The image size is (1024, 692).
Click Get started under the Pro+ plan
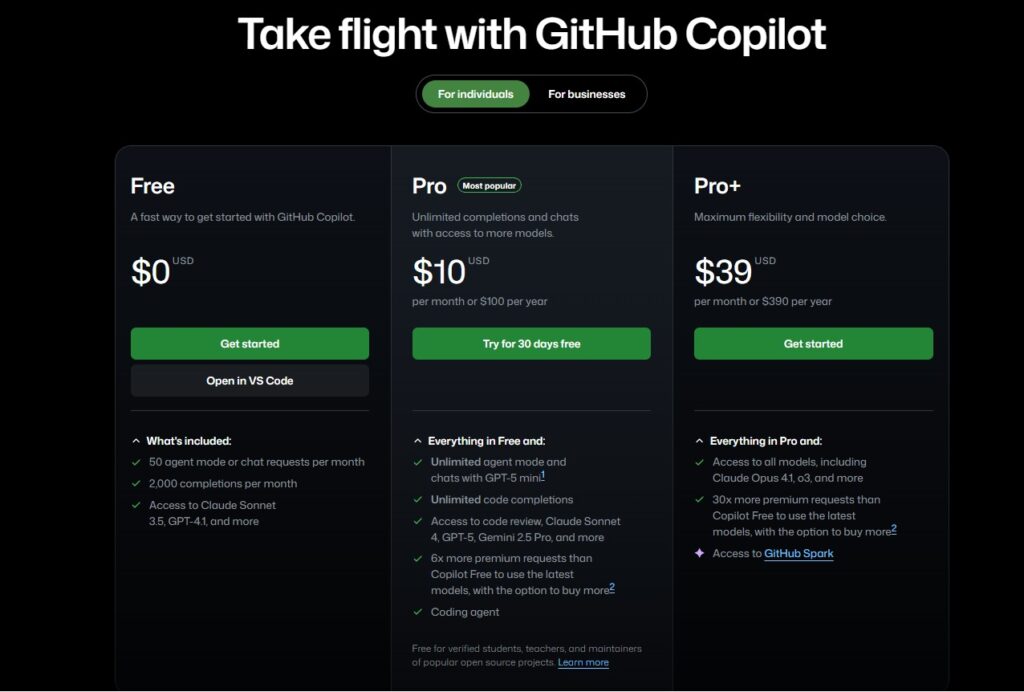(813, 344)
